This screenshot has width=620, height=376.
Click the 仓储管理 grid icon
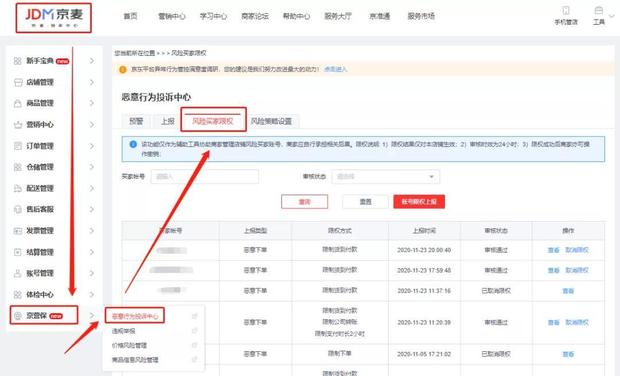coord(17,167)
